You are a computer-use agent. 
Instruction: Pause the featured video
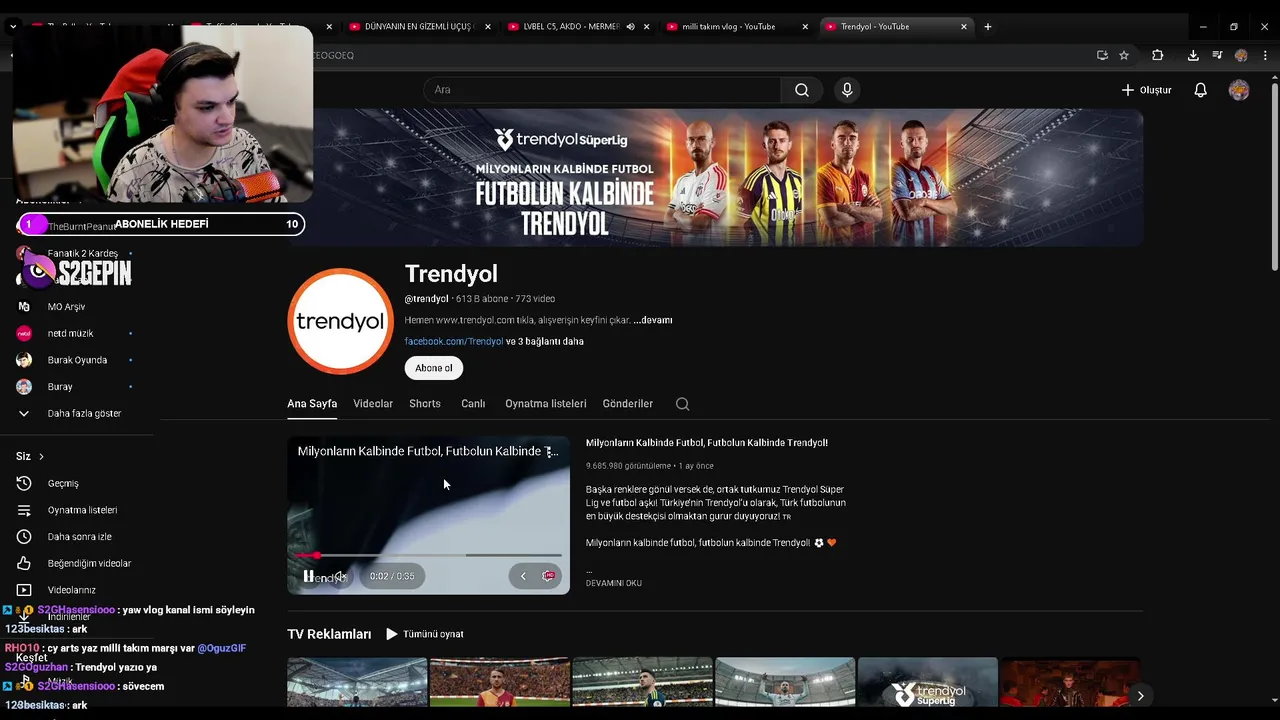pos(309,576)
